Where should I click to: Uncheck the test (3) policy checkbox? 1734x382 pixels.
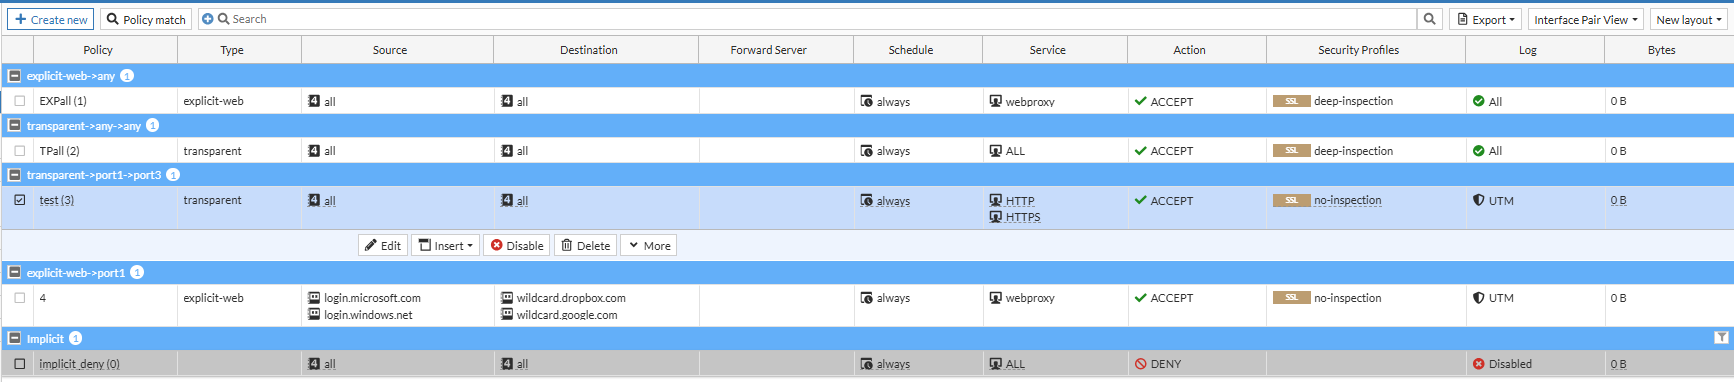20,200
